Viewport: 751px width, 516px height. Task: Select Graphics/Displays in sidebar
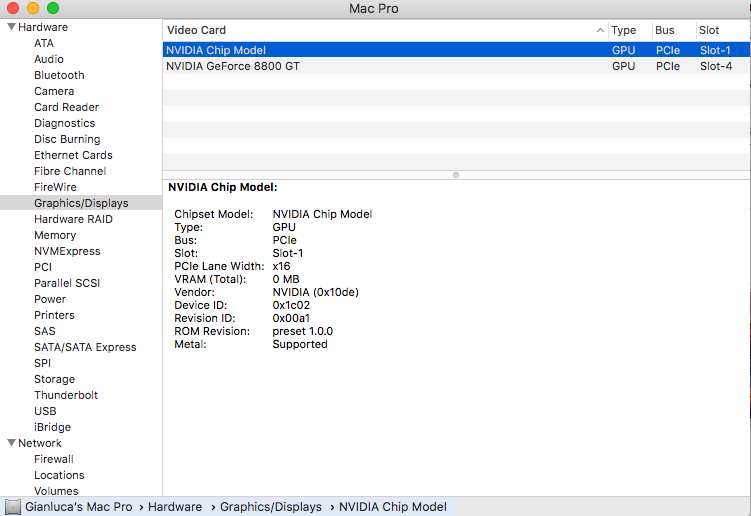81,203
